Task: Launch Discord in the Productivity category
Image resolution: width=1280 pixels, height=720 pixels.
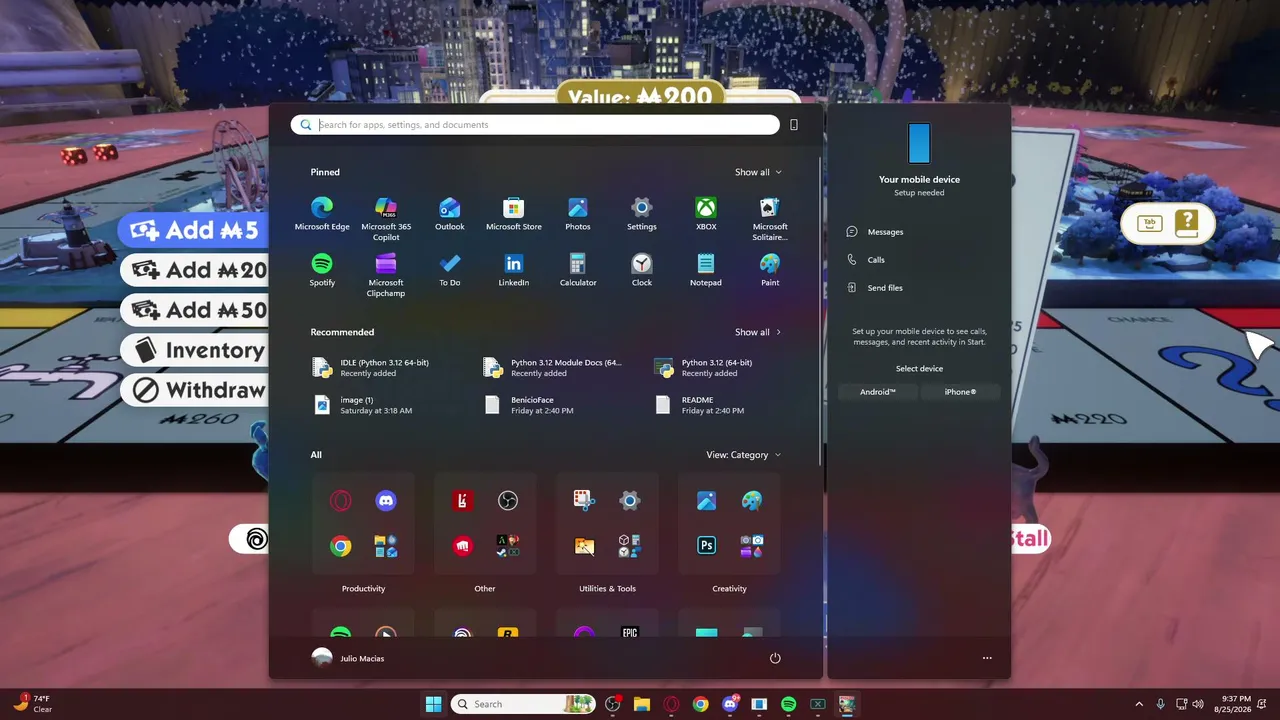Action: click(x=386, y=501)
